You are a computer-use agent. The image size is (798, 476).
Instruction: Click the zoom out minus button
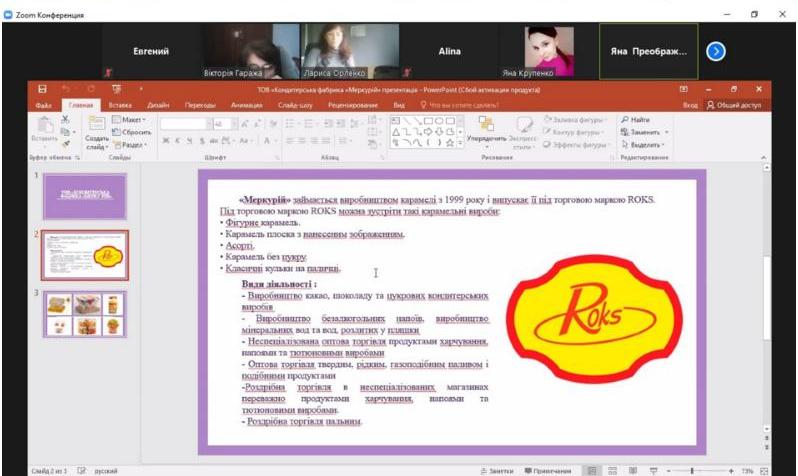pos(669,471)
